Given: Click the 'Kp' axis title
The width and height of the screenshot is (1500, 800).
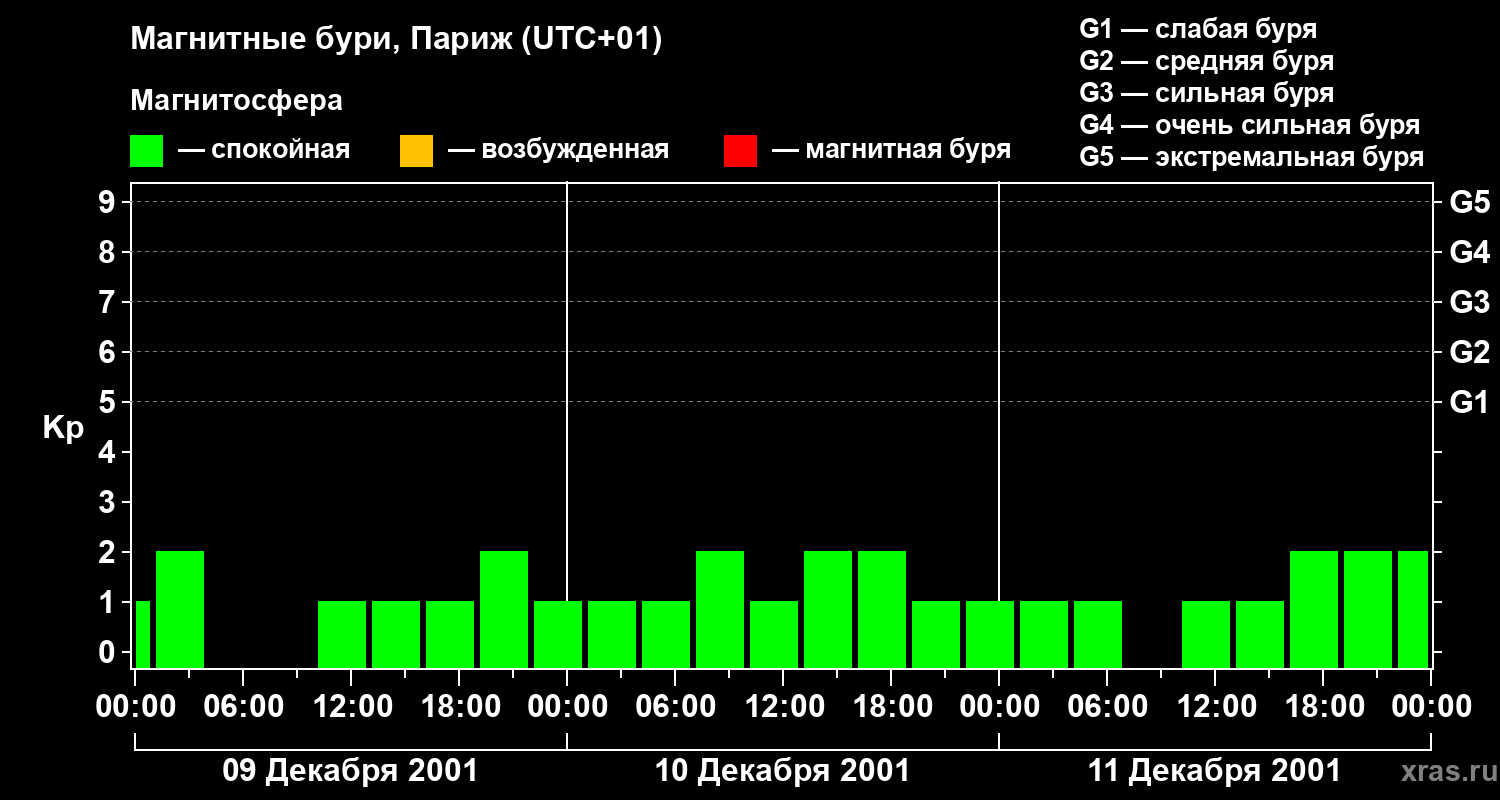Looking at the screenshot, I should coord(64,428).
